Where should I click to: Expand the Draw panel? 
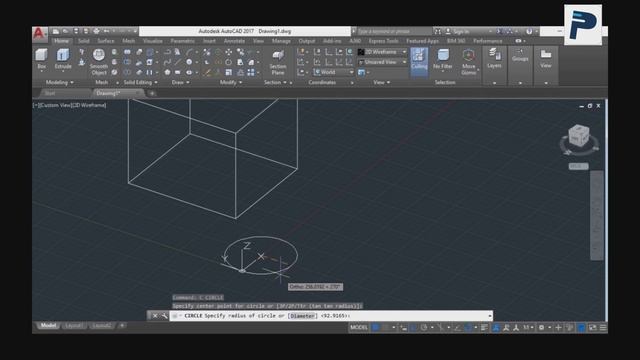click(180, 82)
